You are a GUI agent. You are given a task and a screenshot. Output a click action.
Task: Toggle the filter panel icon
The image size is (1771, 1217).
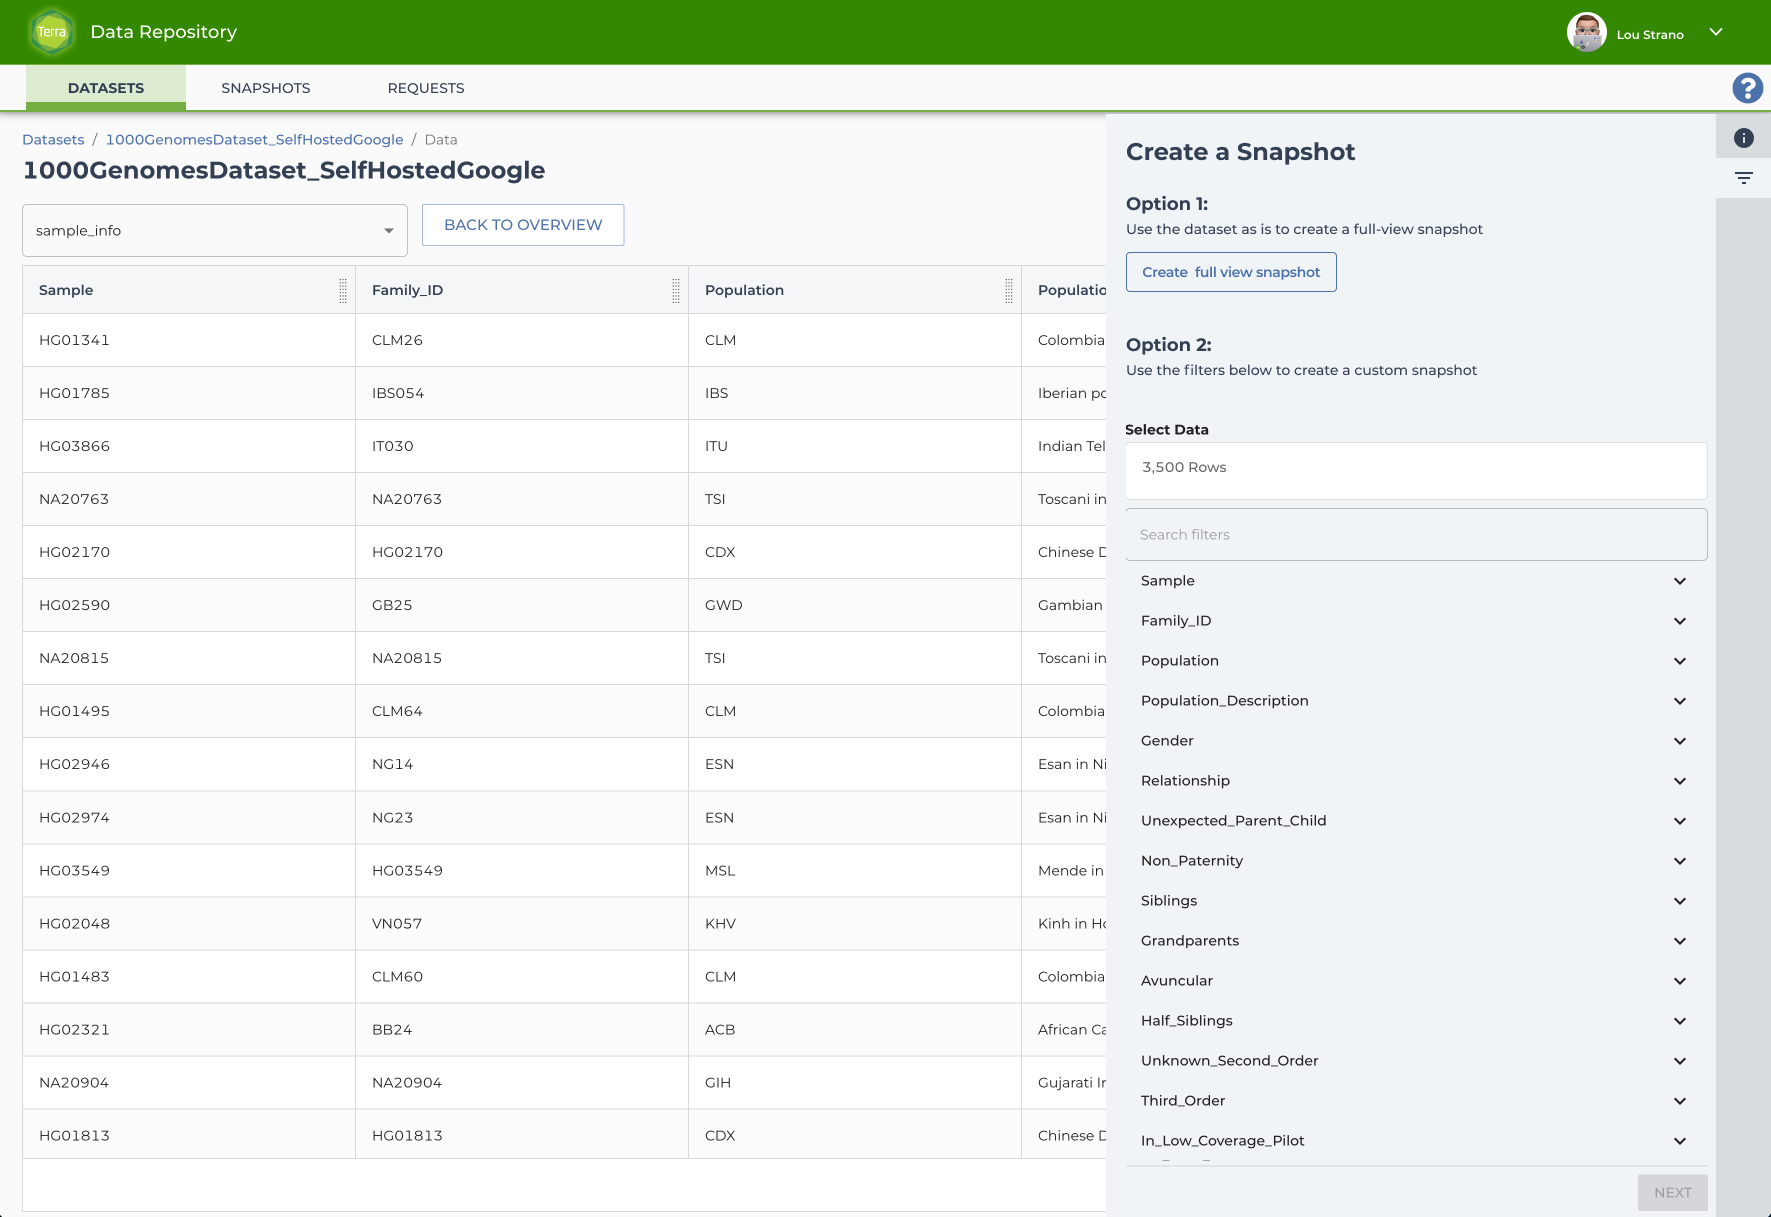click(x=1743, y=178)
